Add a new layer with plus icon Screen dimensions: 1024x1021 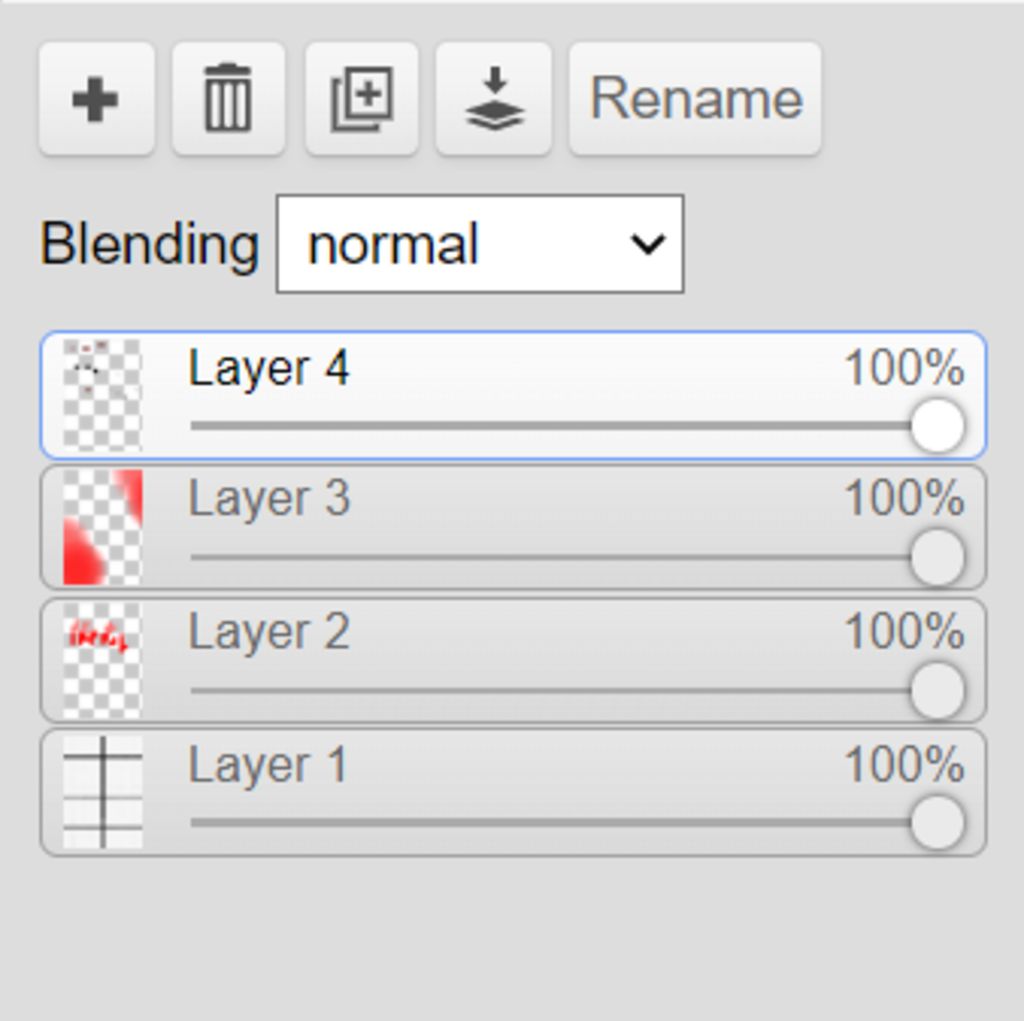(96, 99)
